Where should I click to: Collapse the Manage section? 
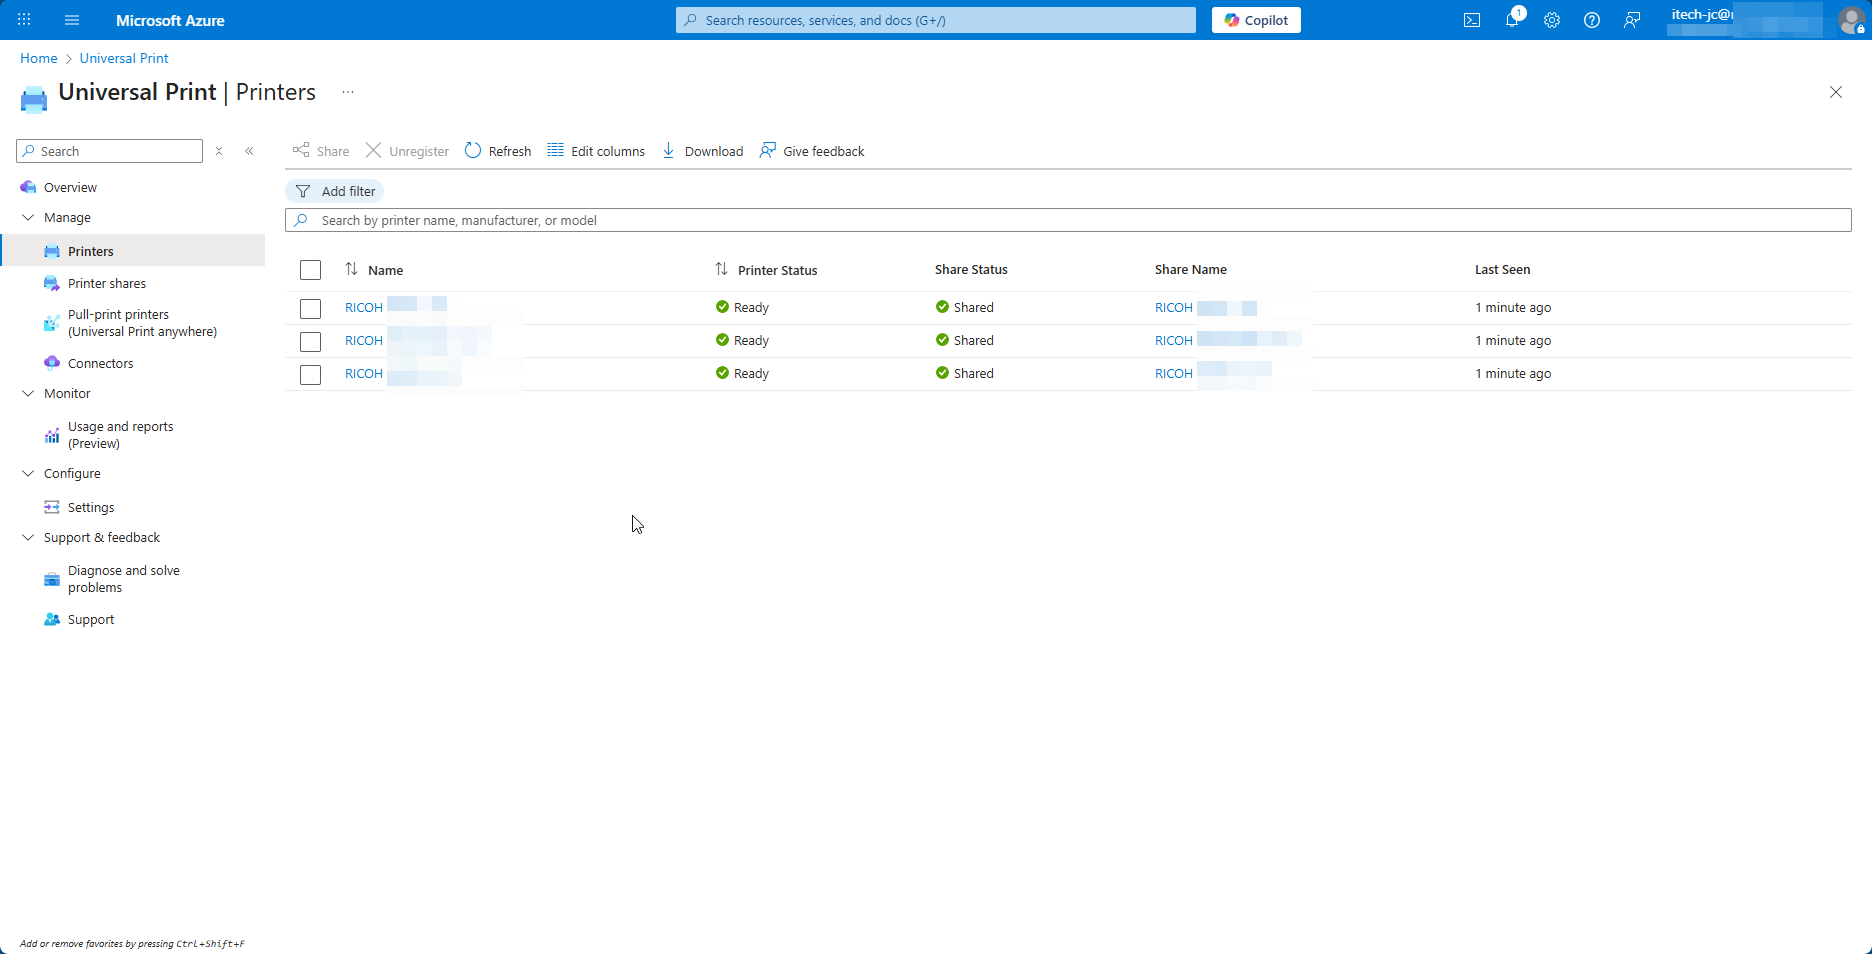tap(28, 217)
